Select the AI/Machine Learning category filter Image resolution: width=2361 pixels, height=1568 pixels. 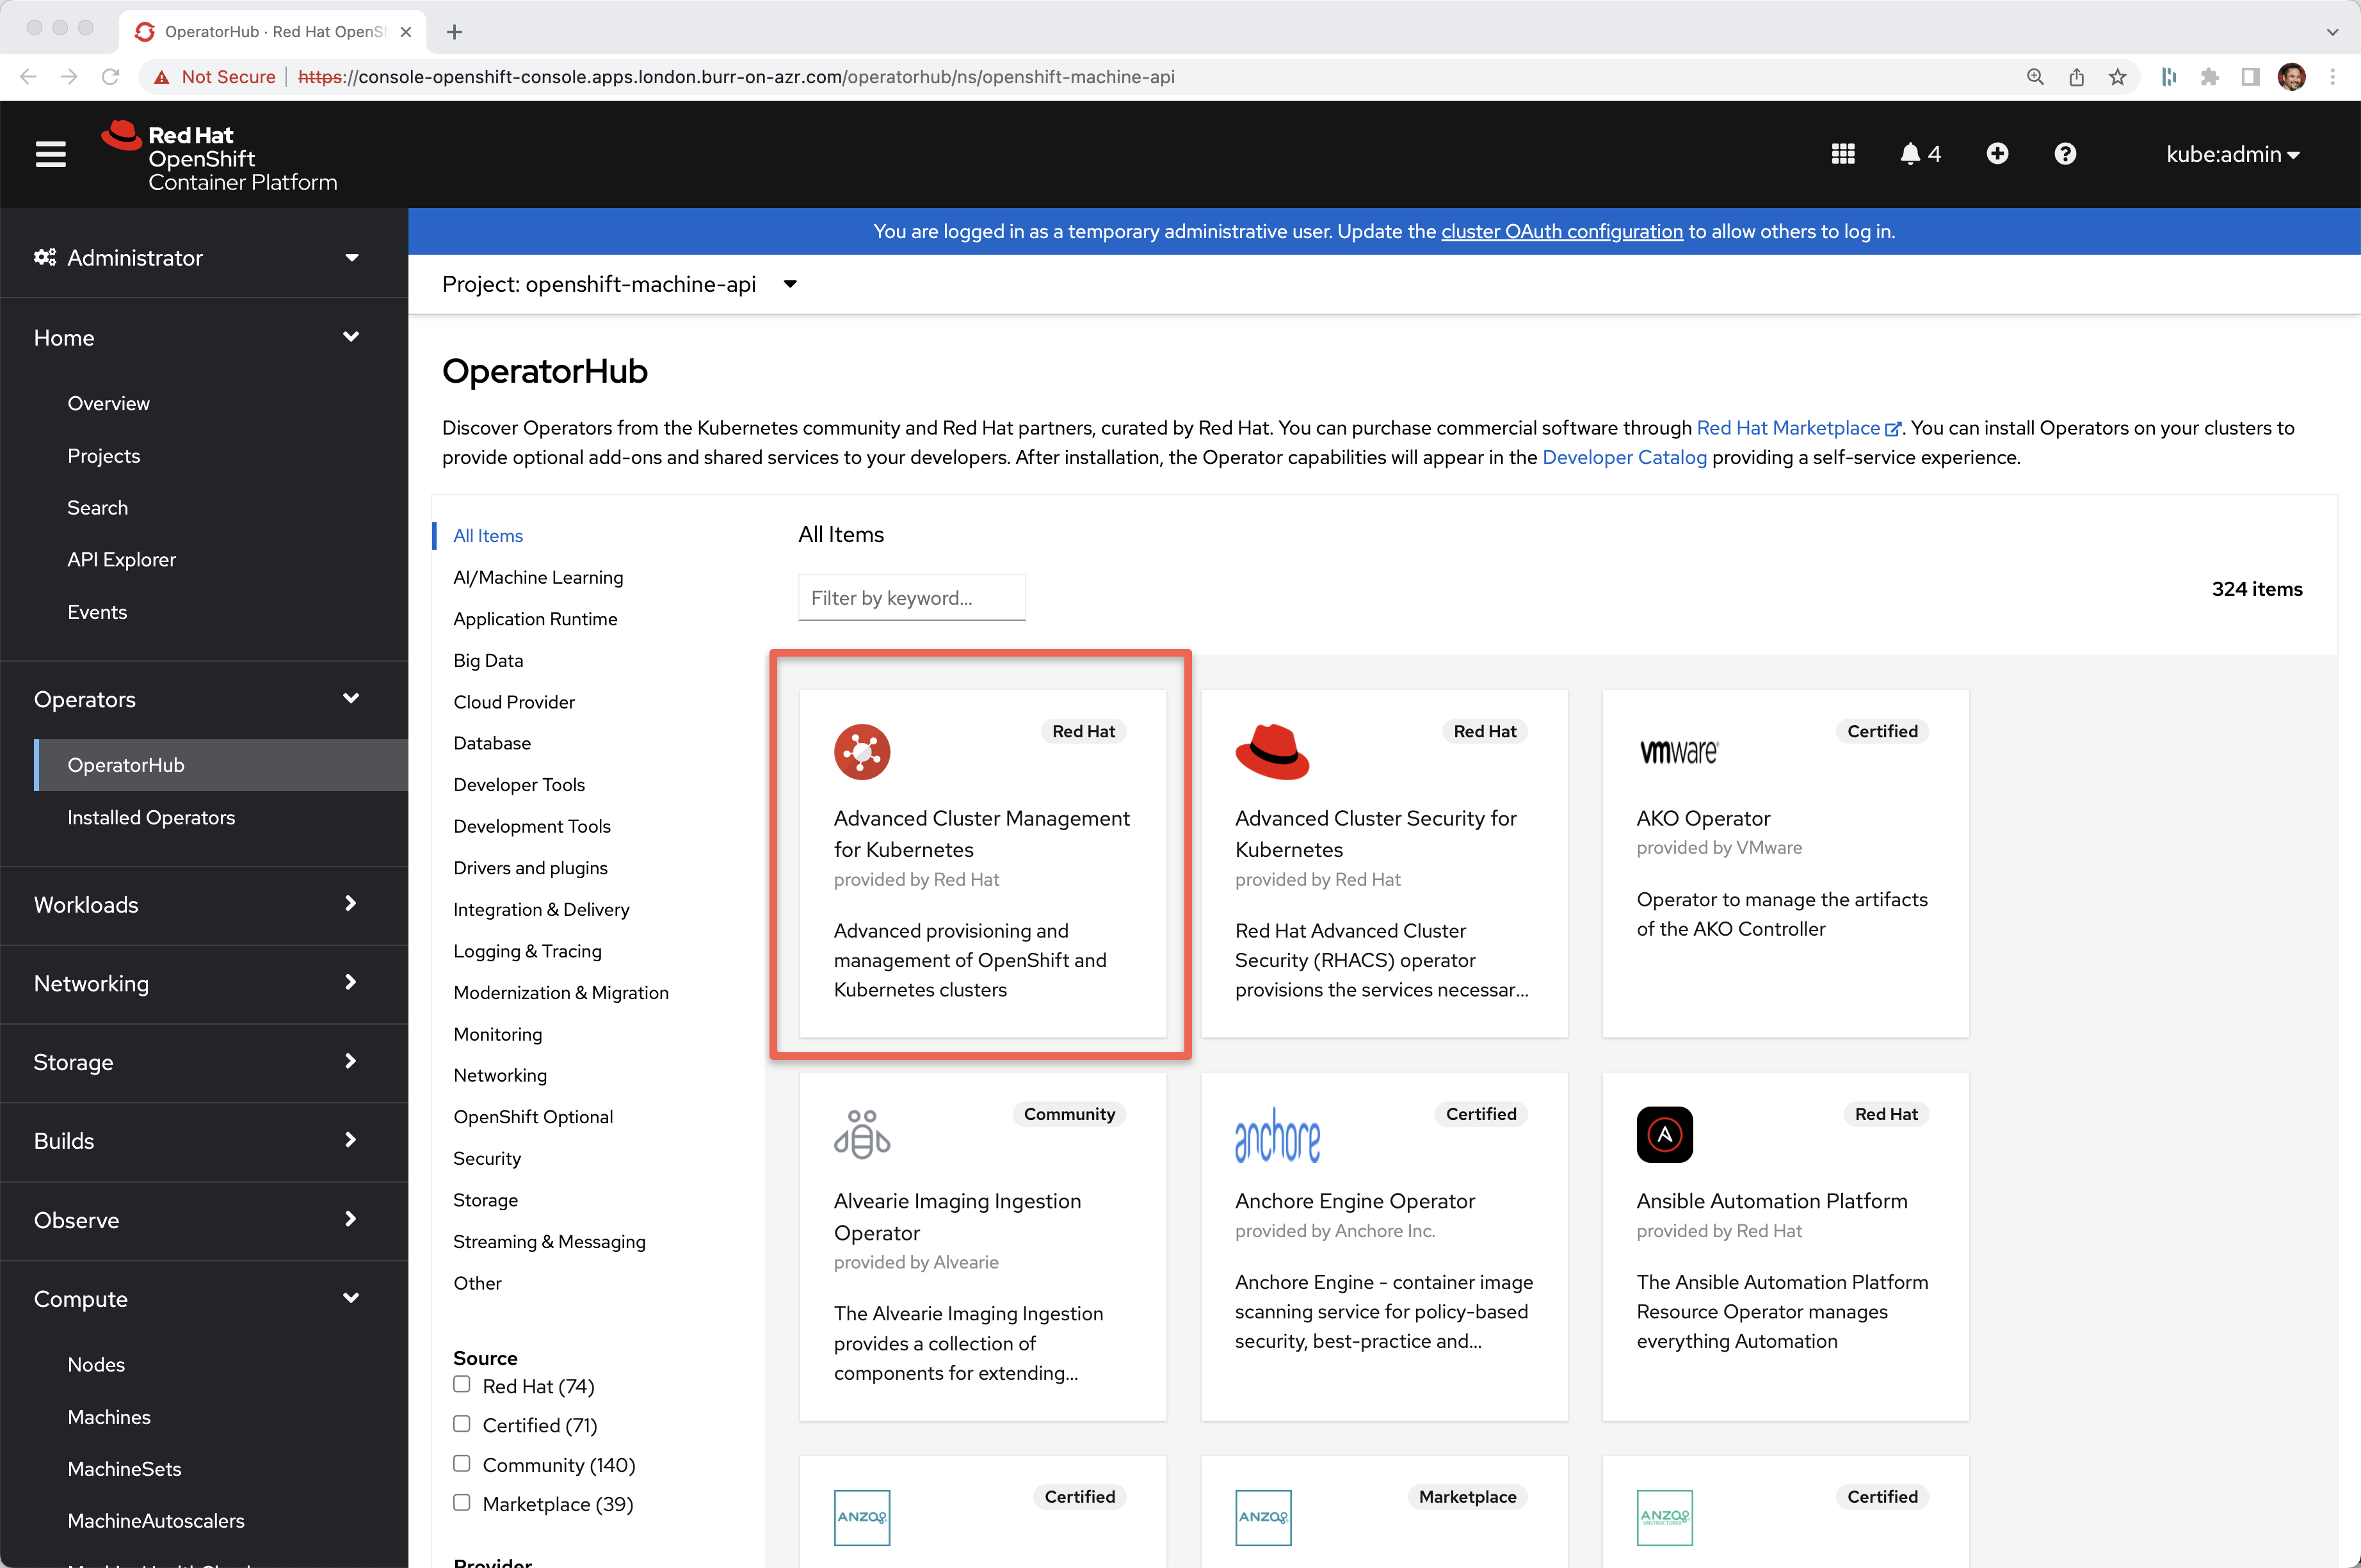click(539, 577)
